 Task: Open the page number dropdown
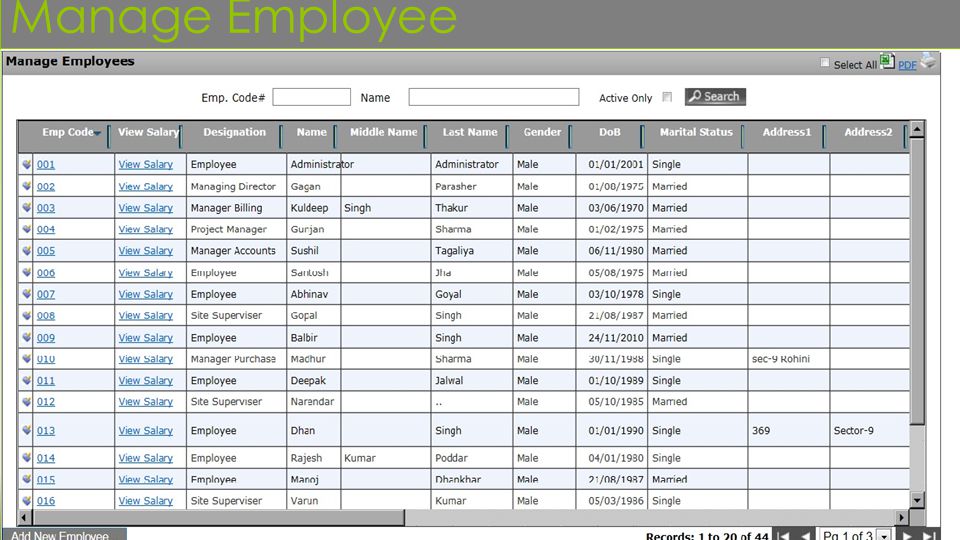[884, 536]
